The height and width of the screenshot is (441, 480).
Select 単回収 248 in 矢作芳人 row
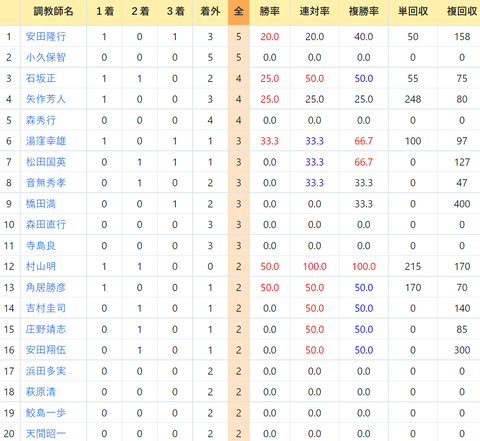pos(413,99)
